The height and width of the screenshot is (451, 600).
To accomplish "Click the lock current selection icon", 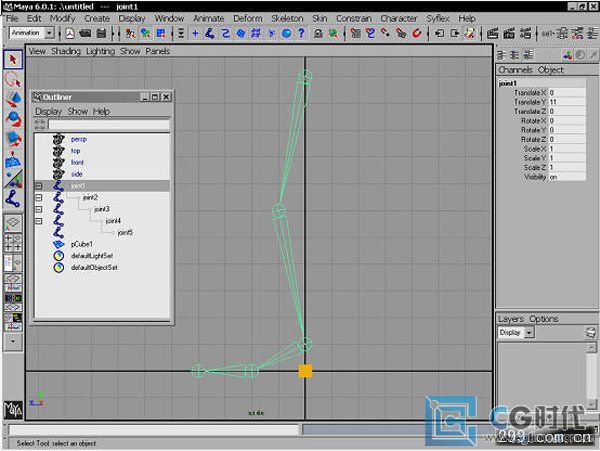I will tap(318, 34).
